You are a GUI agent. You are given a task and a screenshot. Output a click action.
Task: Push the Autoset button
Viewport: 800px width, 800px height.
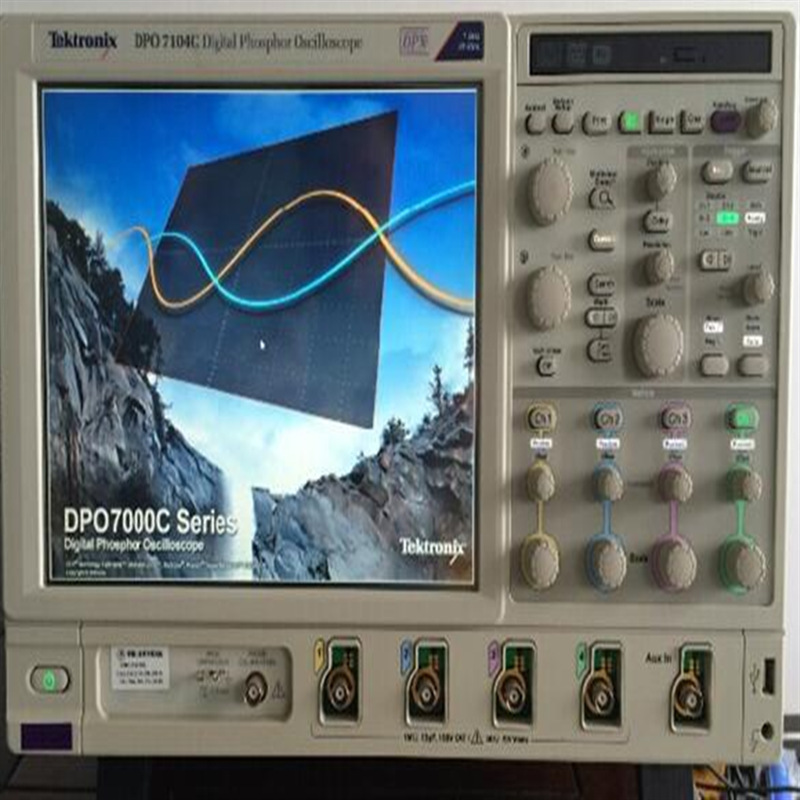tap(535, 123)
